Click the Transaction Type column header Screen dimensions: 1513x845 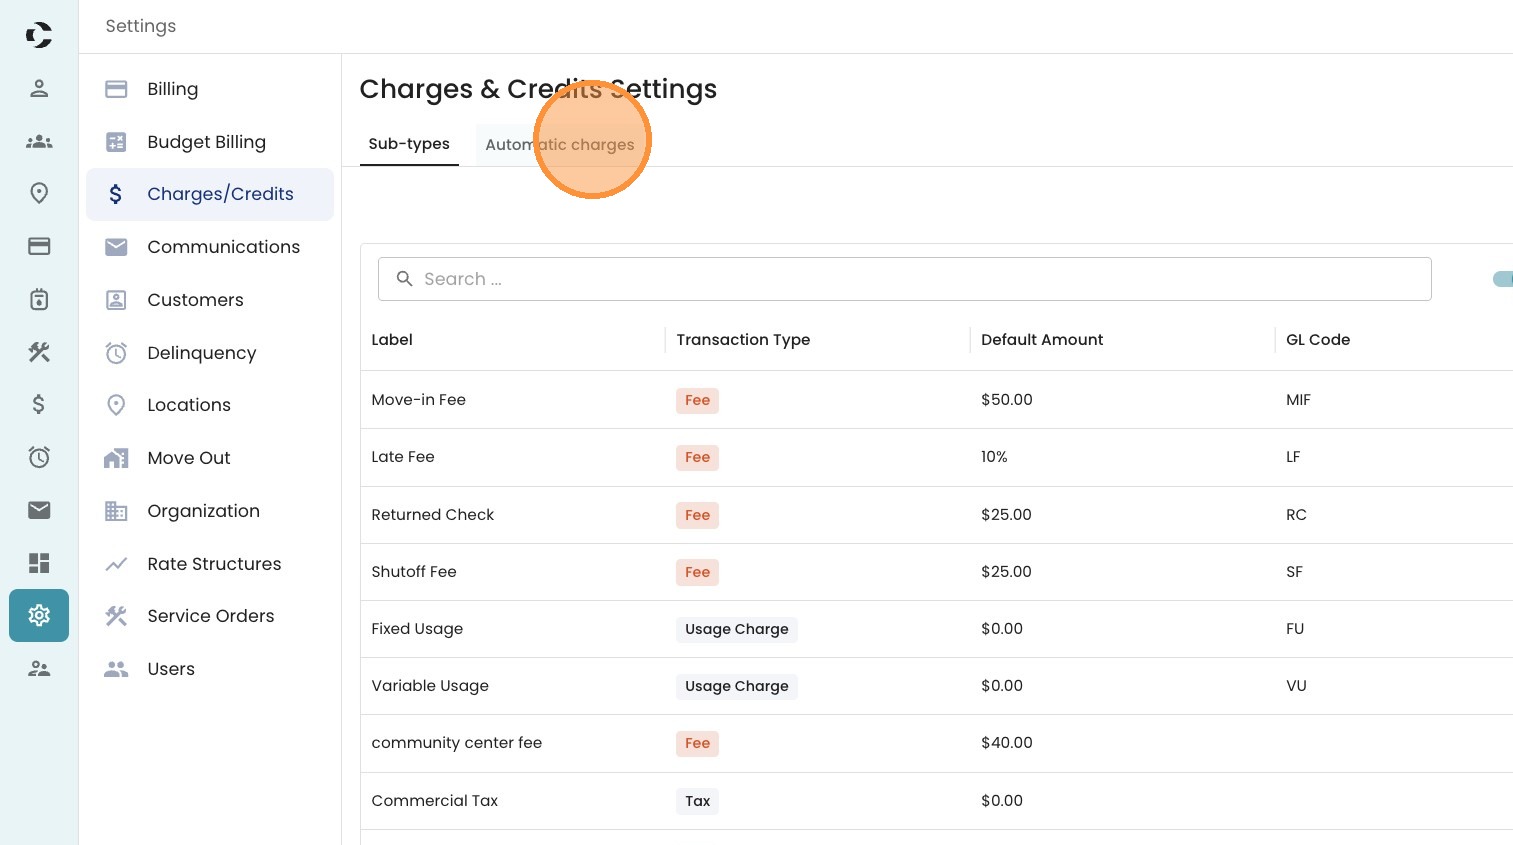coord(743,340)
